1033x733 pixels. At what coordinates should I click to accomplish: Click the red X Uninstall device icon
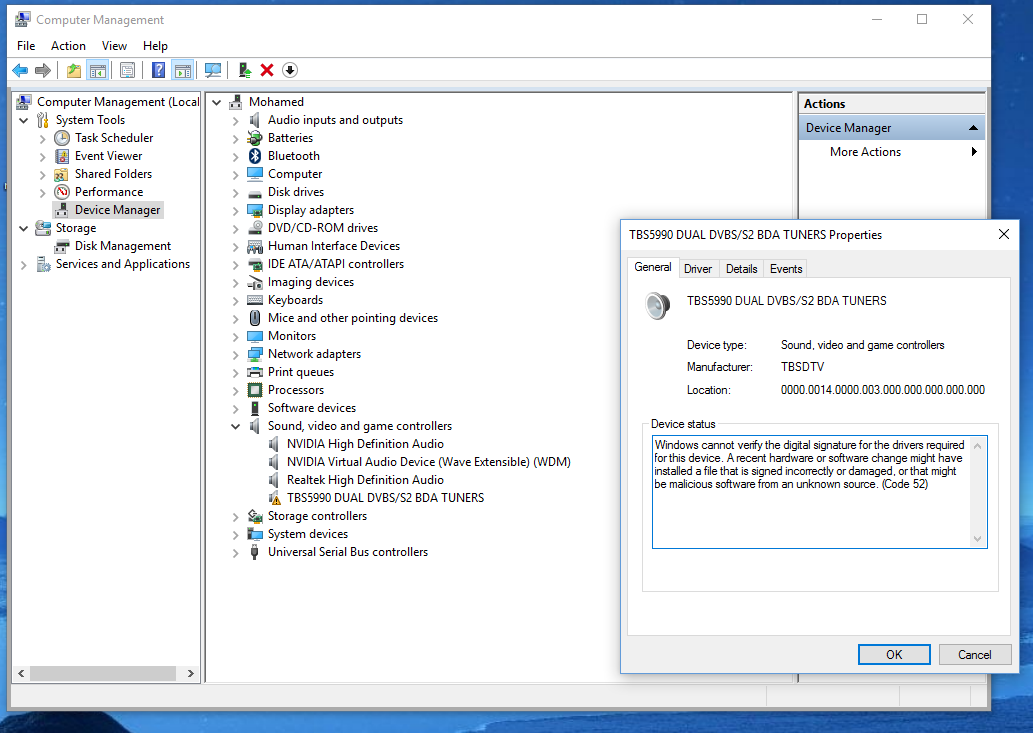[267, 70]
